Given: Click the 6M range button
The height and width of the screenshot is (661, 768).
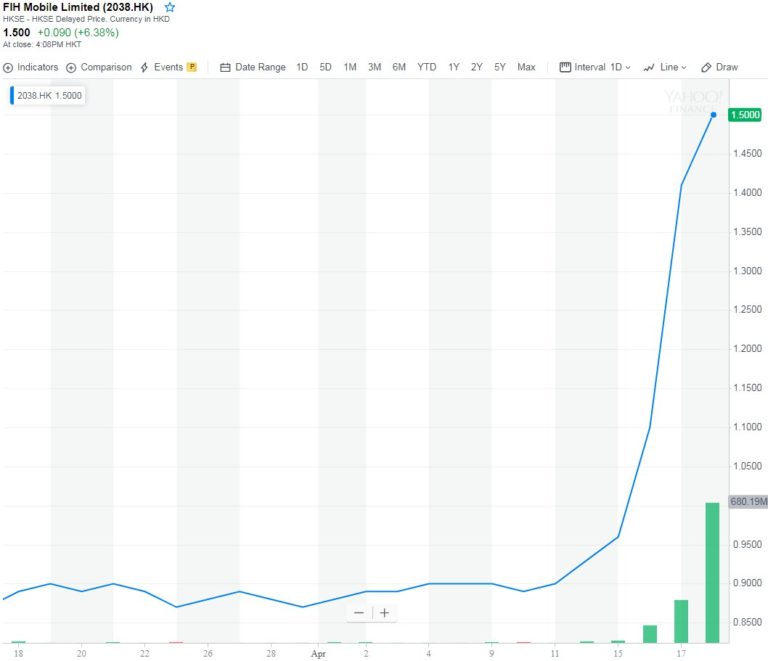Looking at the screenshot, I should [399, 67].
